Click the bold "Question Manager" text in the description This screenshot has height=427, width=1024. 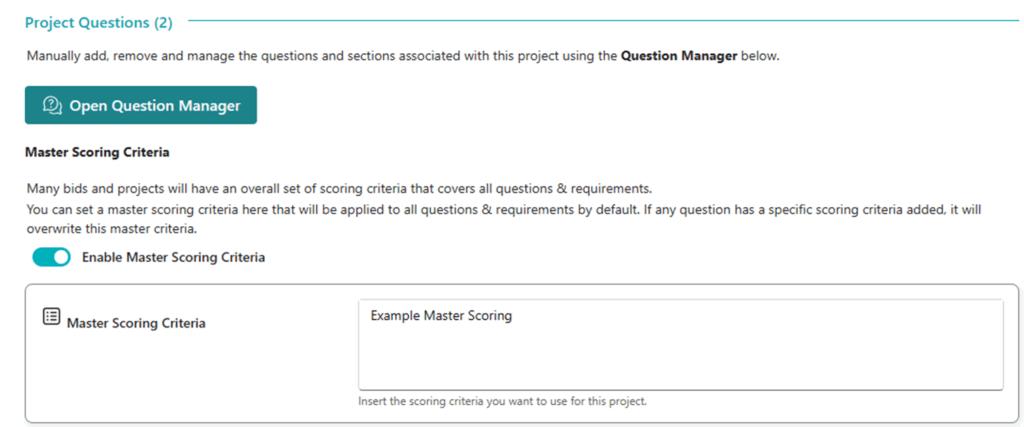679,56
